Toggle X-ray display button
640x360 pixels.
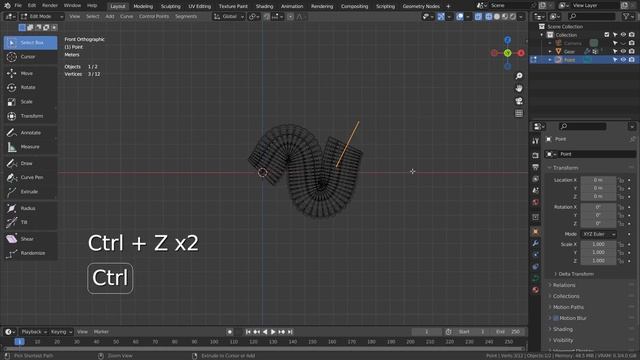coord(478,17)
